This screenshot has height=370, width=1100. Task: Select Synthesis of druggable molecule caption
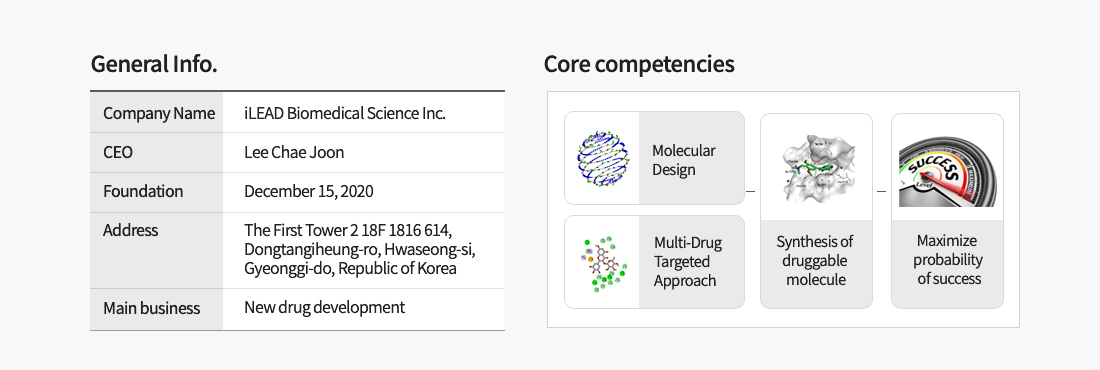click(816, 260)
